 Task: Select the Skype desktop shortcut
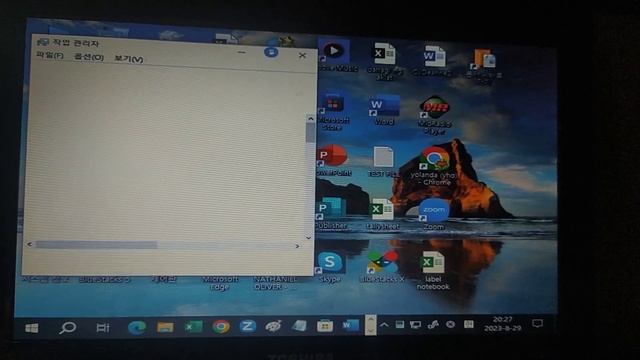[x=330, y=267]
